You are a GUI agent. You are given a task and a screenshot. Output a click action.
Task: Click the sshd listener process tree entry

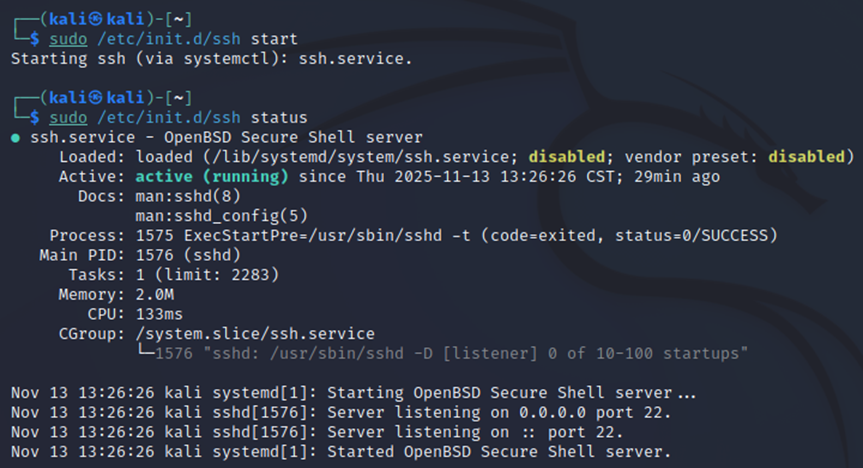pyautogui.click(x=443, y=353)
